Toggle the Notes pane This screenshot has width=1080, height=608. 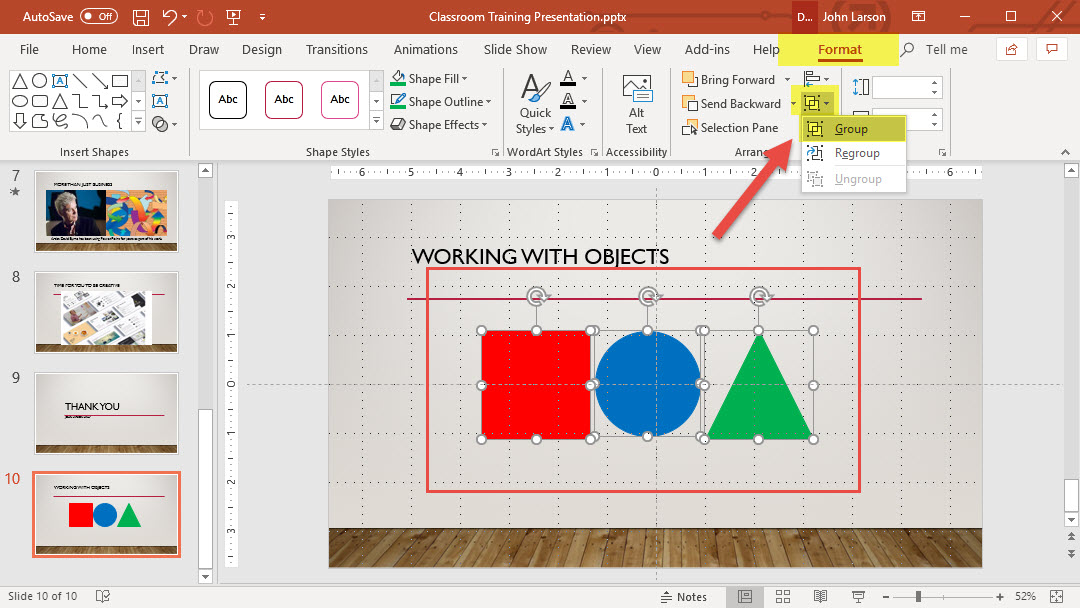pos(682,597)
